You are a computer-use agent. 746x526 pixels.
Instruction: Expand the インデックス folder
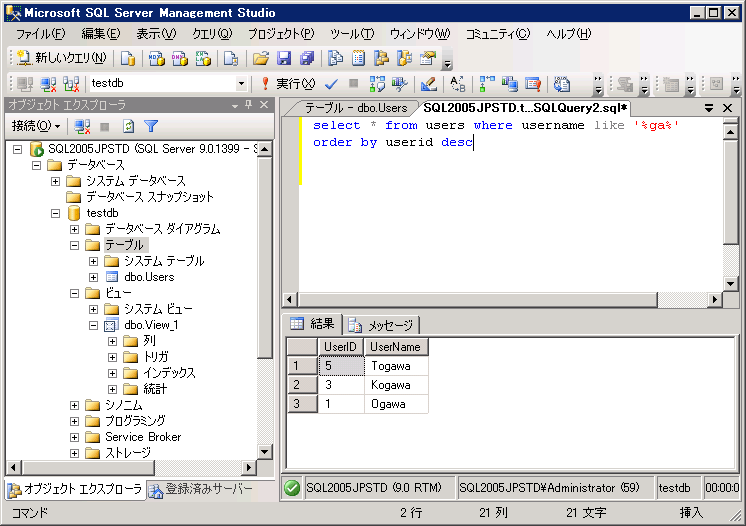113,373
